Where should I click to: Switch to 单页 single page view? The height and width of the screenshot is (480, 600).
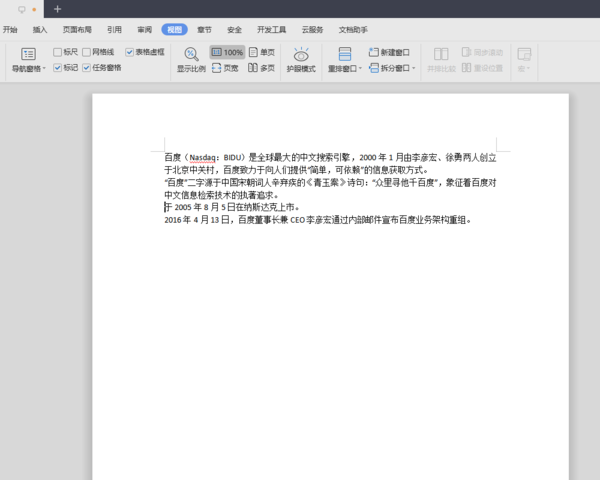262,52
